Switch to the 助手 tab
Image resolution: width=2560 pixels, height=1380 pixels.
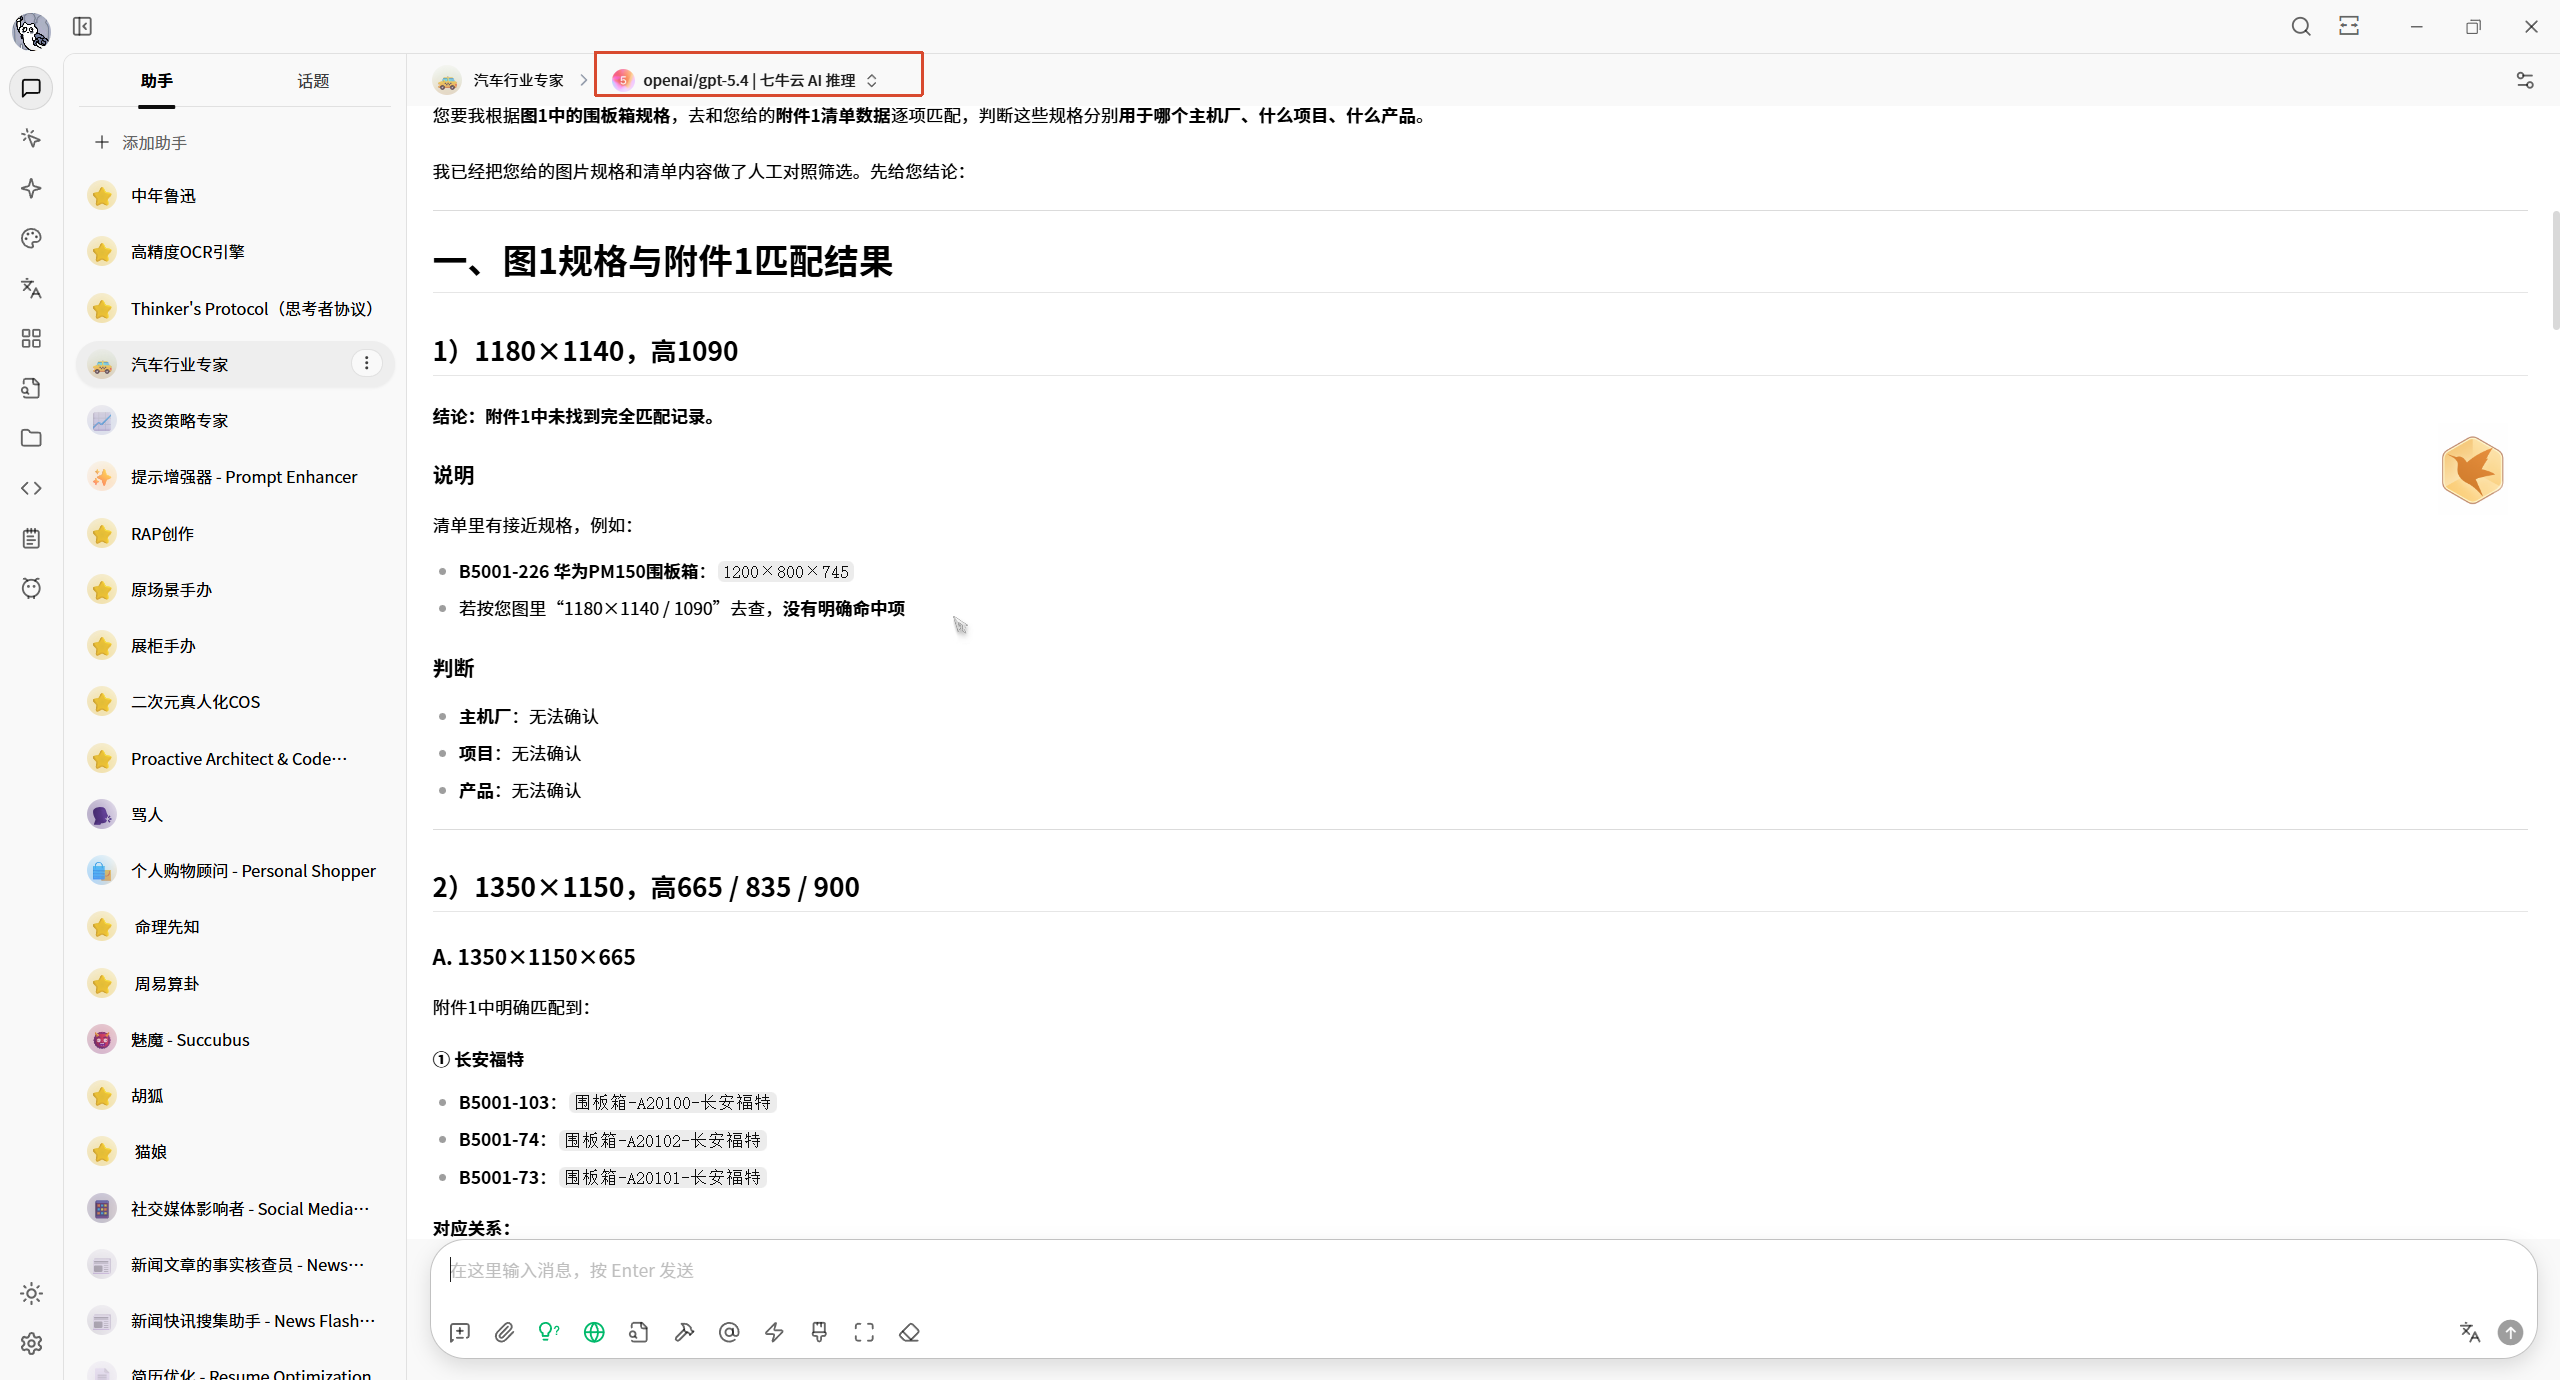(157, 80)
